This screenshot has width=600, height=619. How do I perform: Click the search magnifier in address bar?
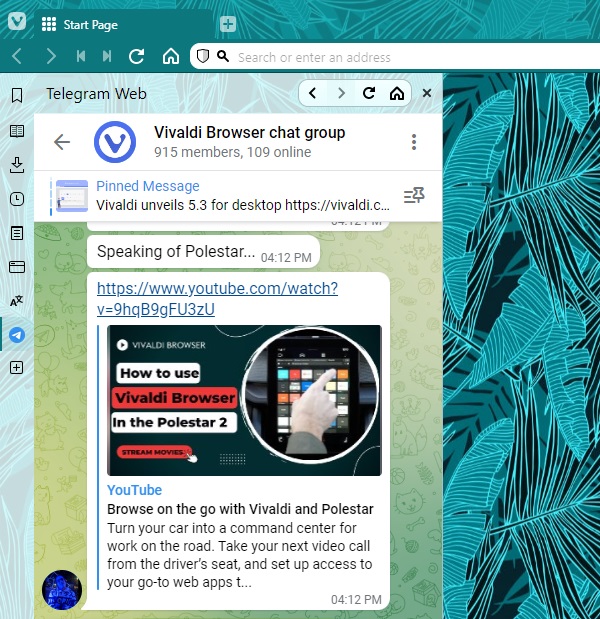(223, 56)
